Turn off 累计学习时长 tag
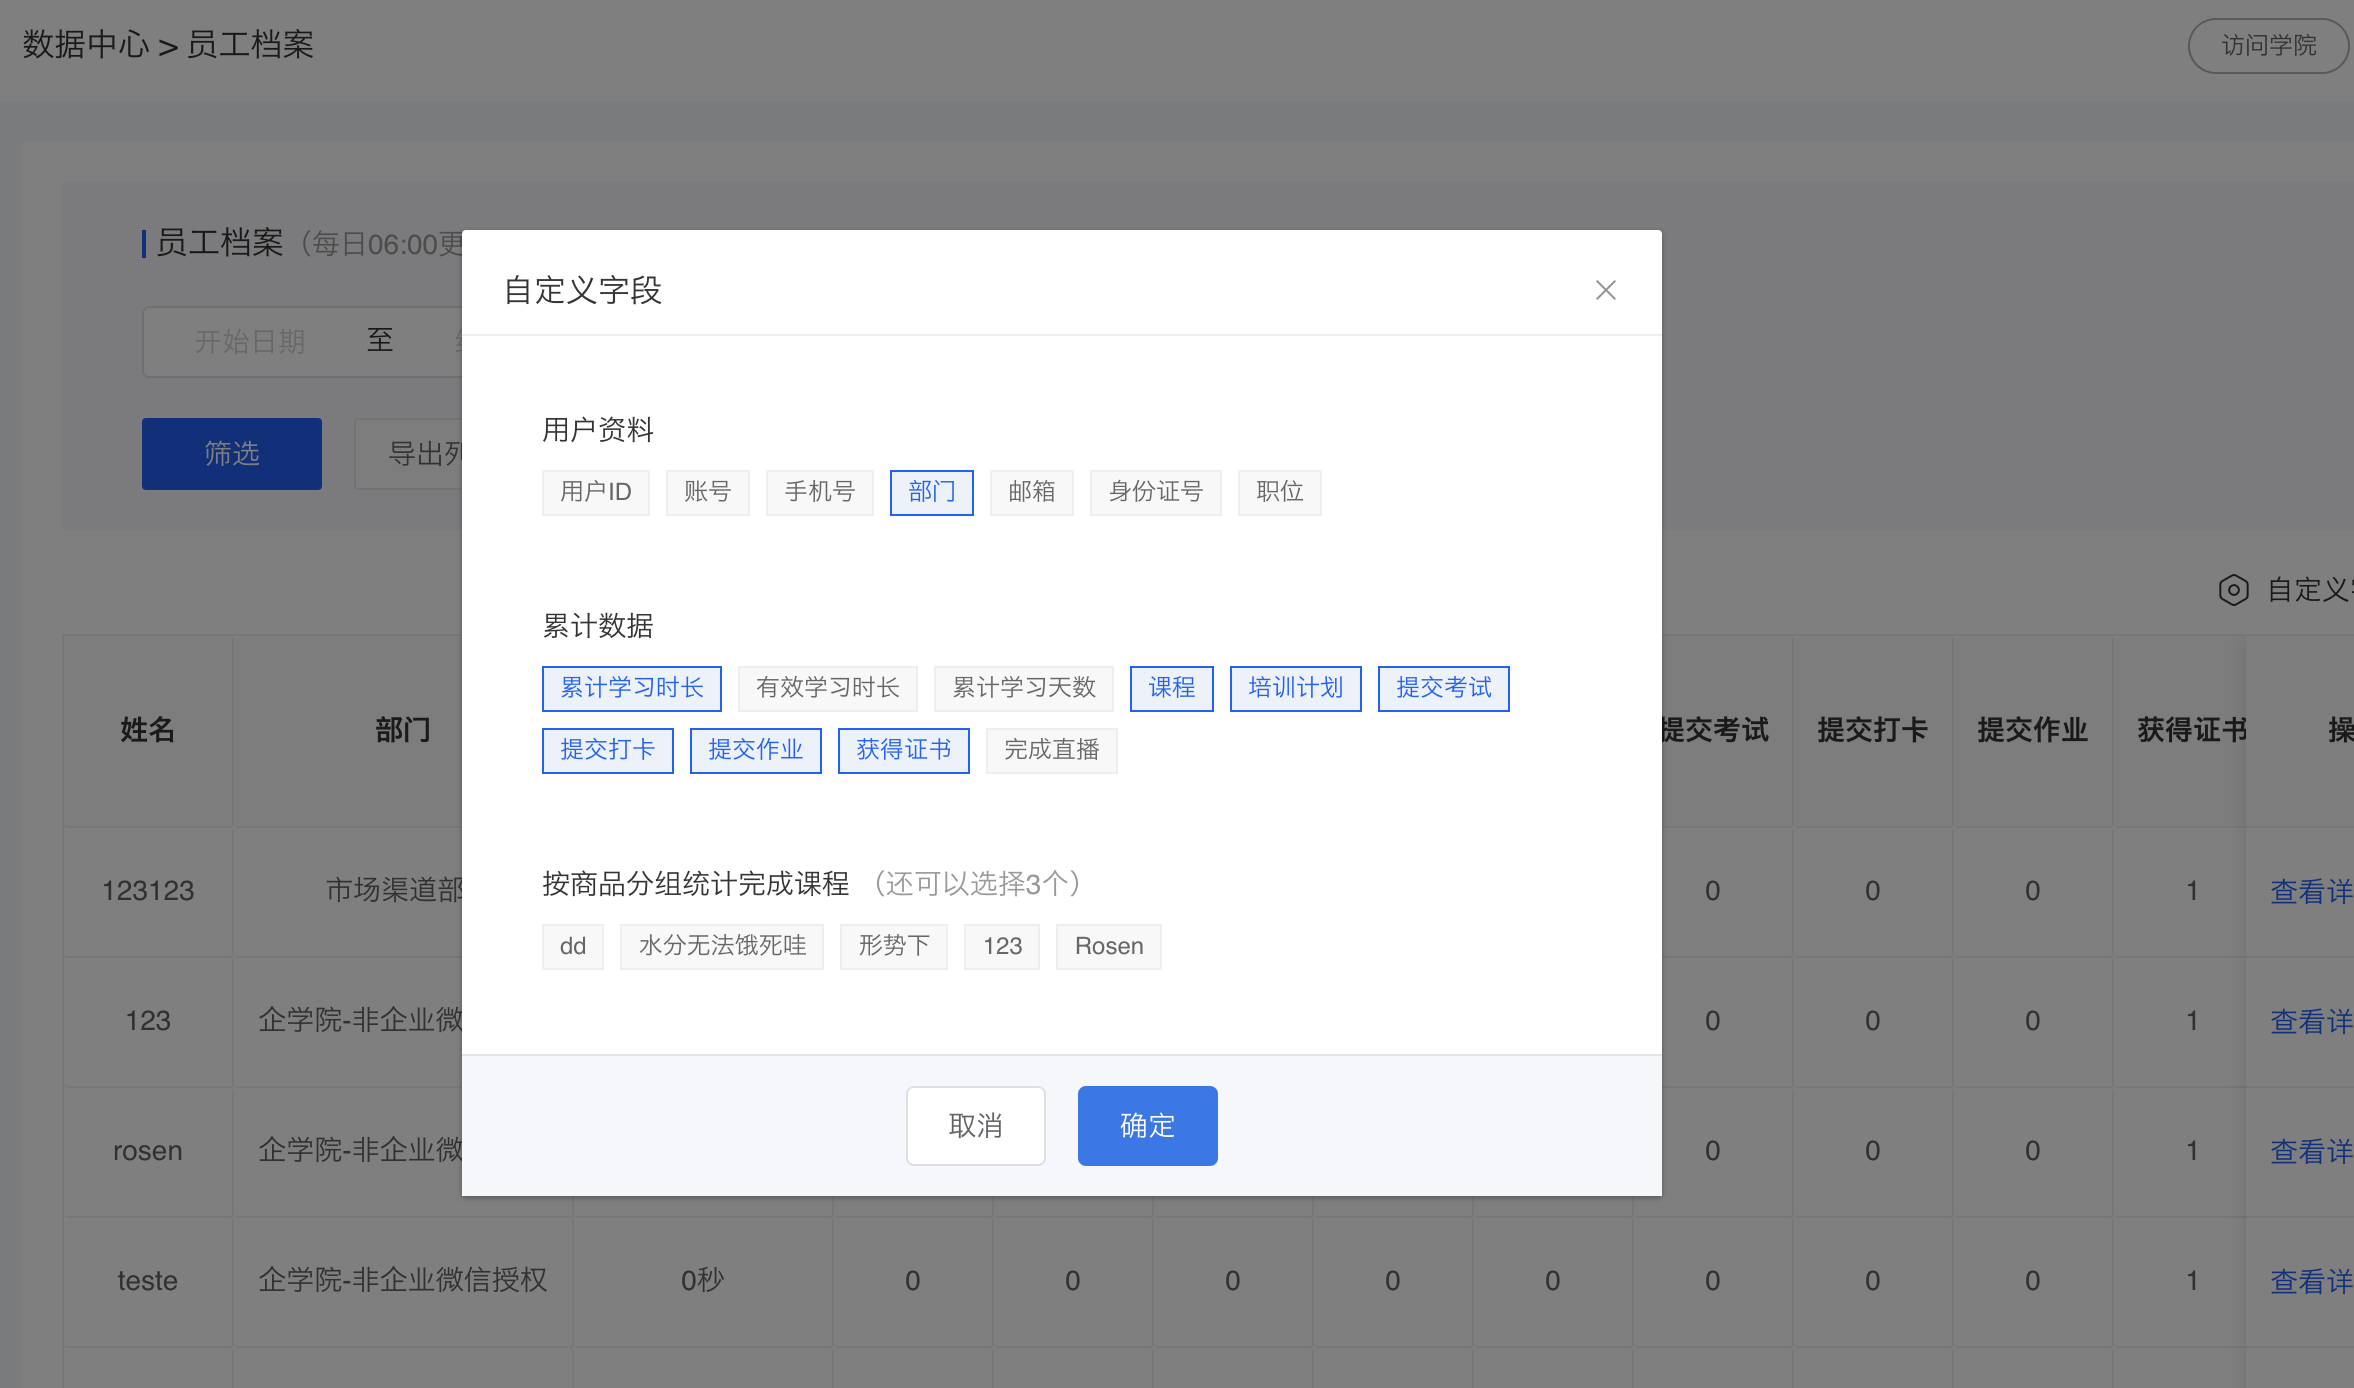The height and width of the screenshot is (1388, 2354). coord(631,688)
